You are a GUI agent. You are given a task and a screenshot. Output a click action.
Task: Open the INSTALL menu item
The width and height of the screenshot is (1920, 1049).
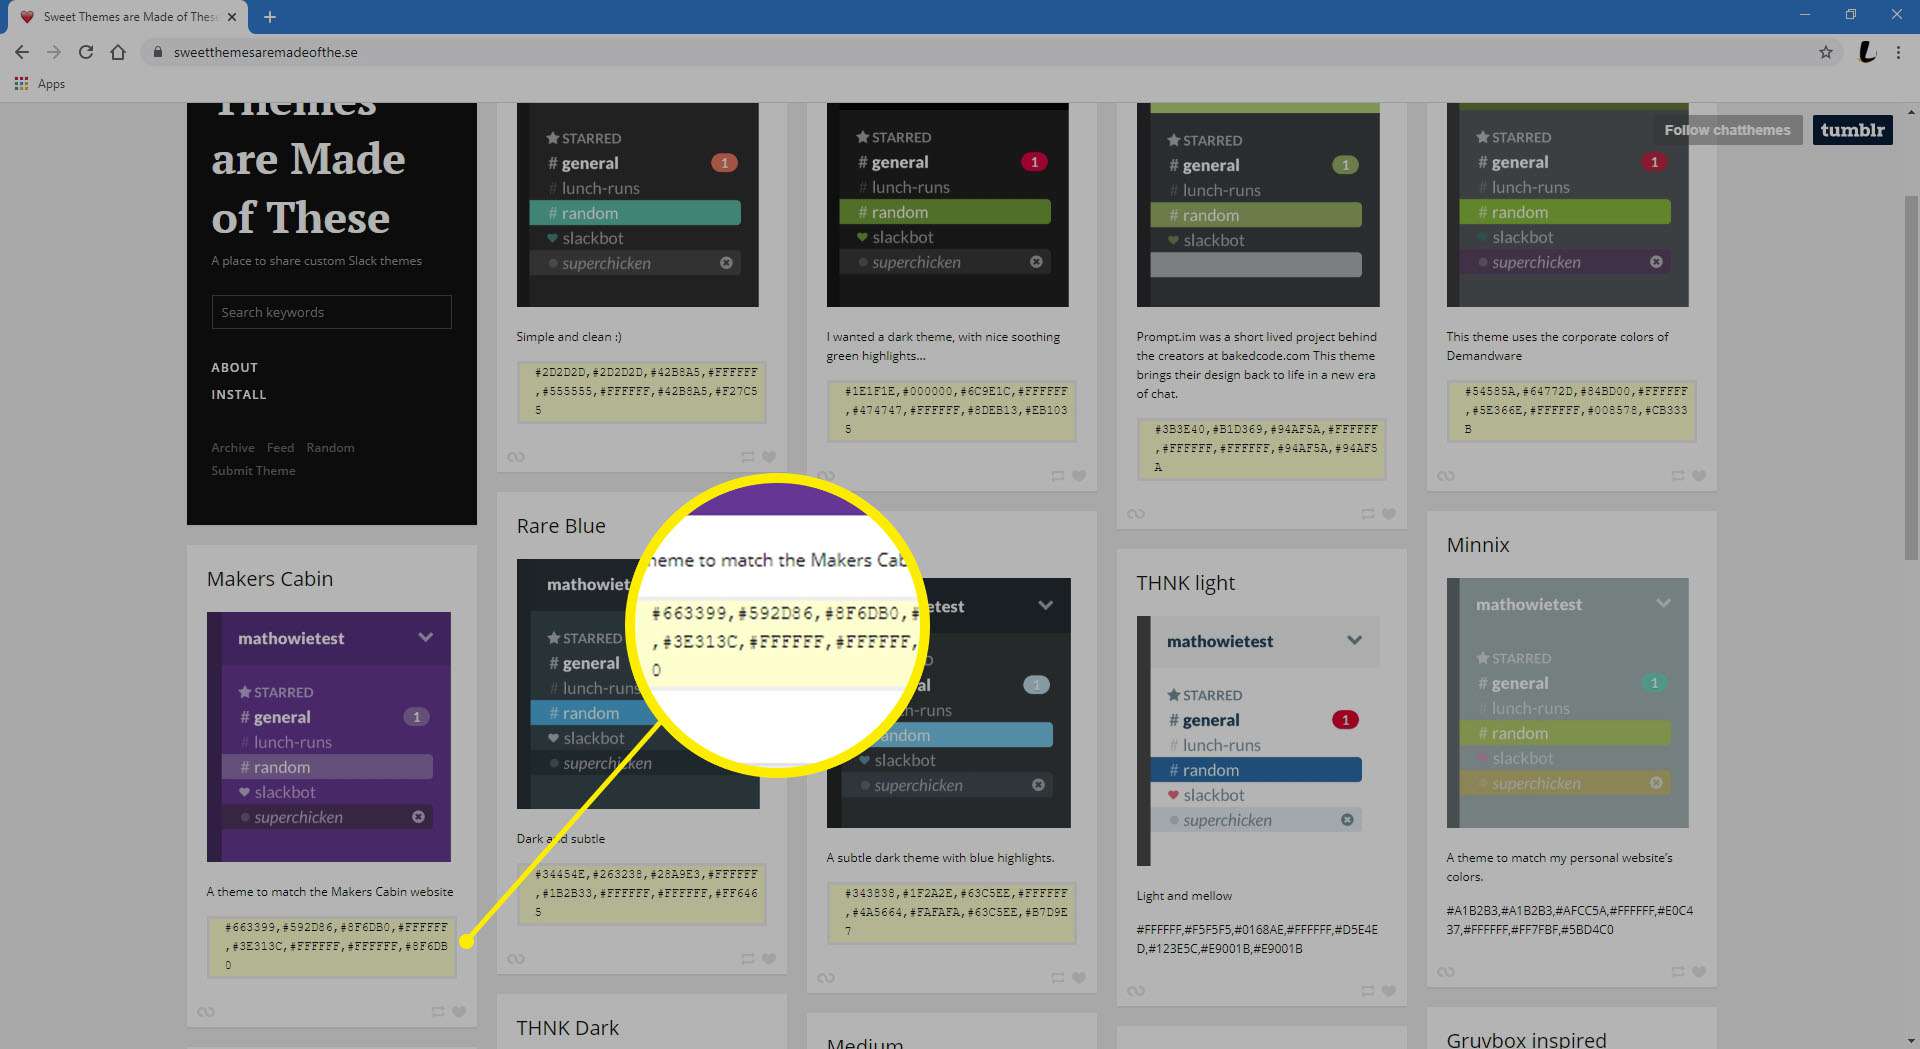pyautogui.click(x=238, y=394)
